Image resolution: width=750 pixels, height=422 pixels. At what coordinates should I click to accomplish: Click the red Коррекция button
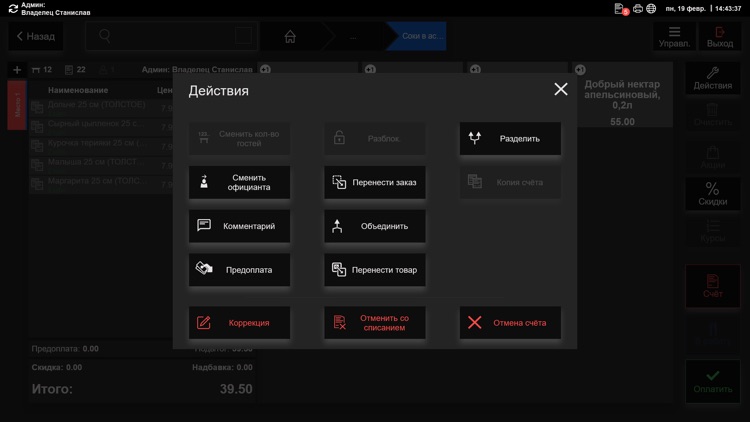[x=239, y=322]
